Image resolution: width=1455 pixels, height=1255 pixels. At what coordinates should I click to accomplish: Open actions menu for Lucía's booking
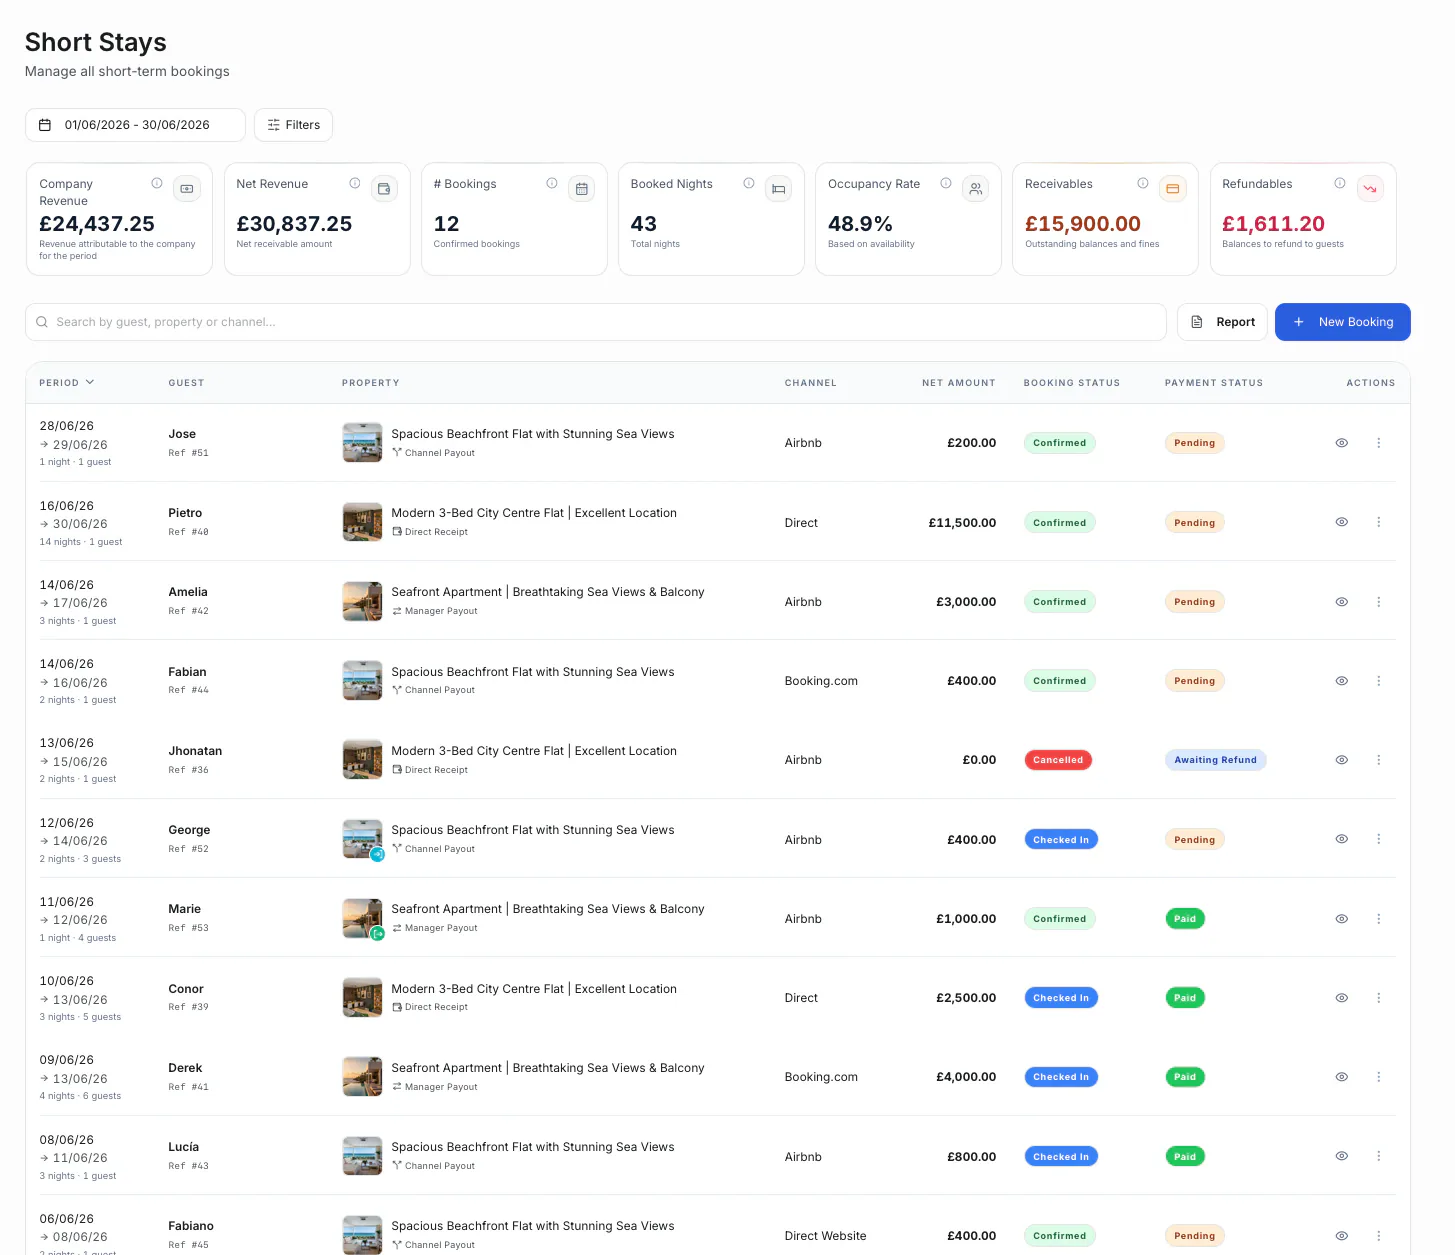(1378, 1156)
